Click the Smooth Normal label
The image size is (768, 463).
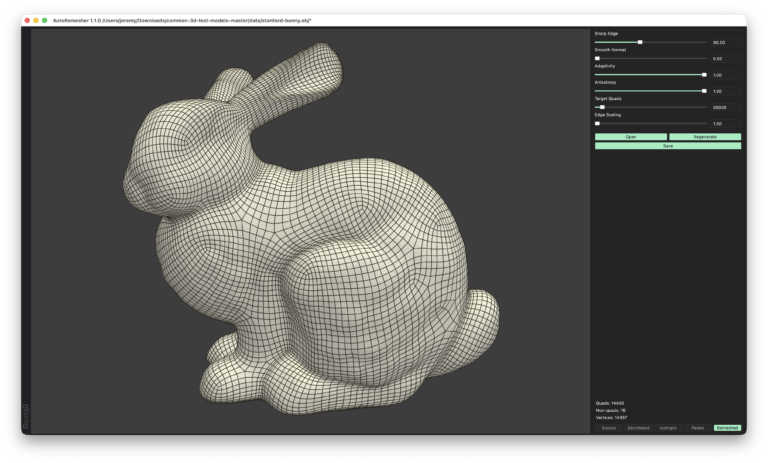click(610, 50)
